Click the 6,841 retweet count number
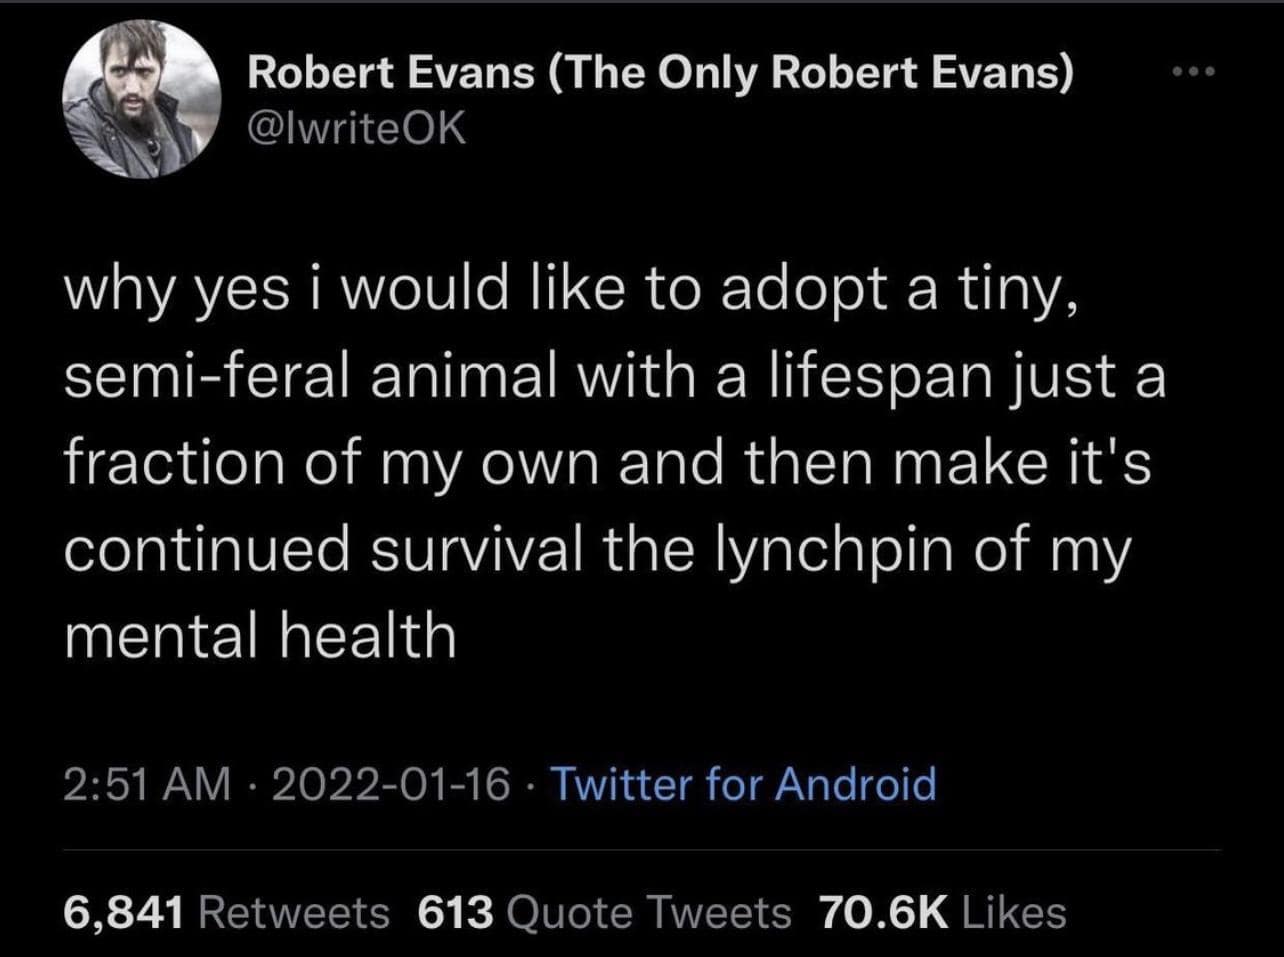This screenshot has height=957, width=1284. pos(123,912)
